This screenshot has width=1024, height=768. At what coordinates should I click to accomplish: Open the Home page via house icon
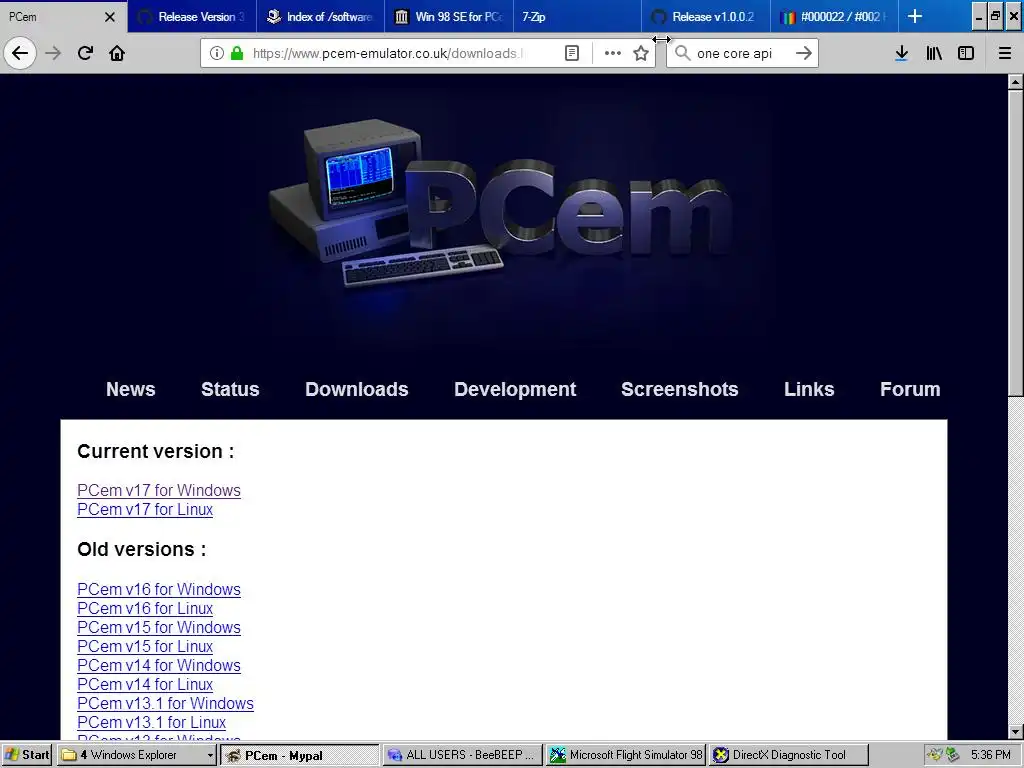coord(117,53)
